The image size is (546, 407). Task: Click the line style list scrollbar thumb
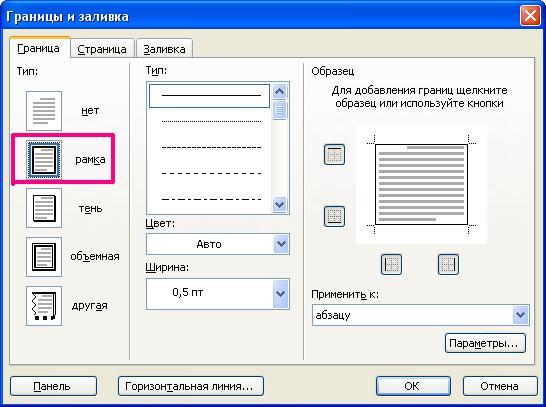pos(280,110)
